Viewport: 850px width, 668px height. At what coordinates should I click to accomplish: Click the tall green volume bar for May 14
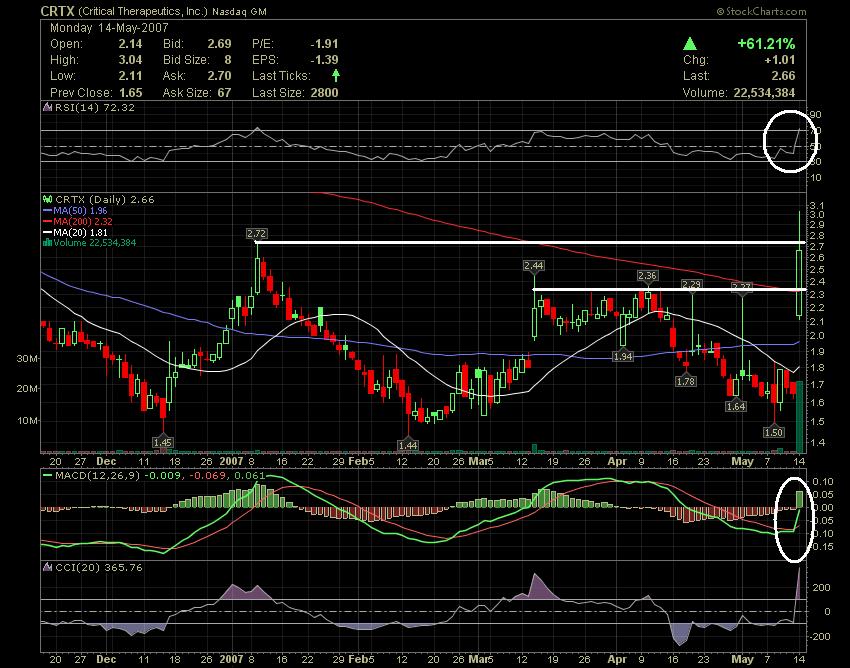coord(800,416)
